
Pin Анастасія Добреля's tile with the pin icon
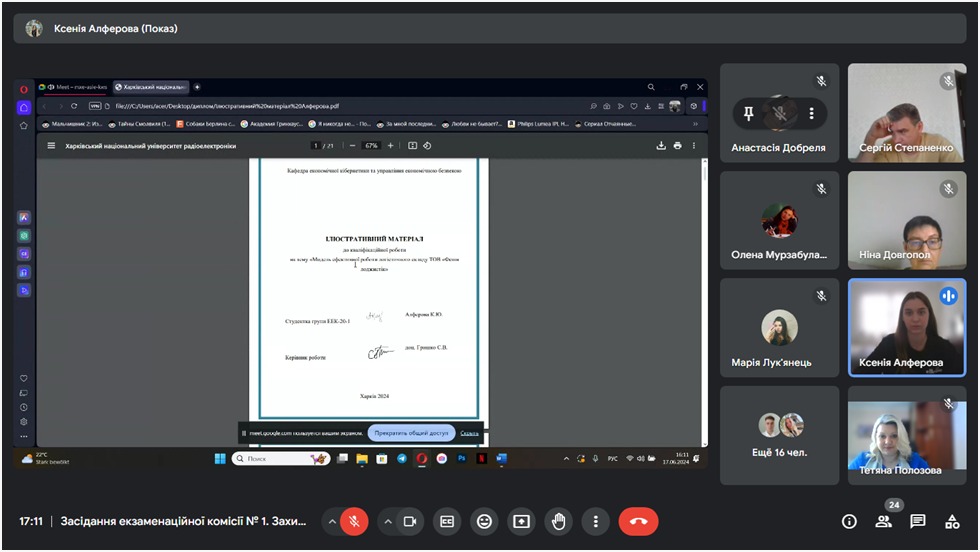(748, 114)
